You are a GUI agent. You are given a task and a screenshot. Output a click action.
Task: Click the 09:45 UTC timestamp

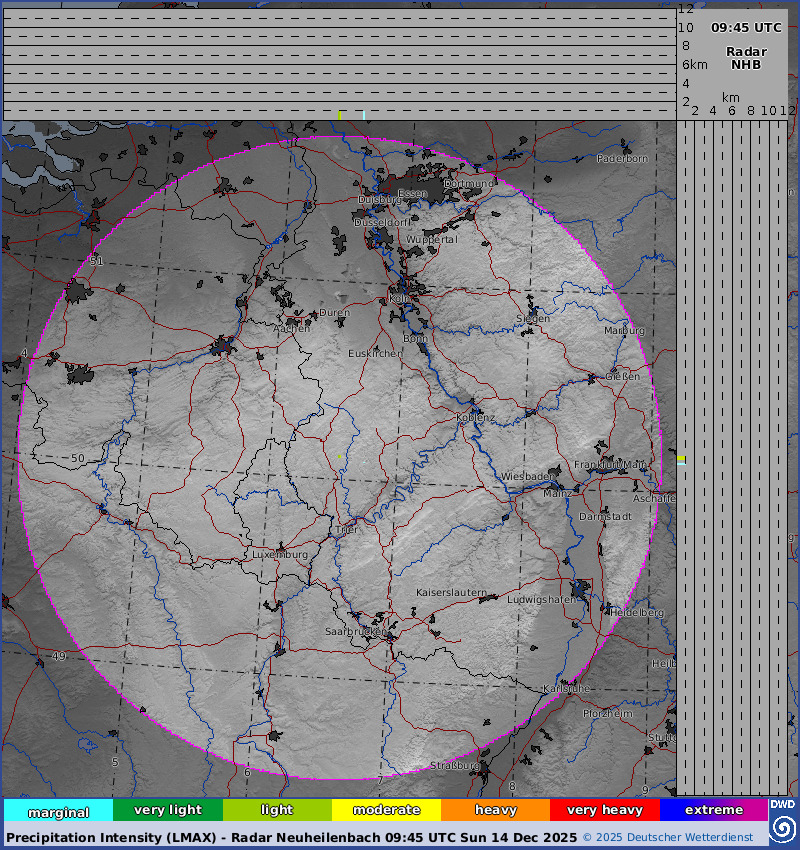click(746, 28)
